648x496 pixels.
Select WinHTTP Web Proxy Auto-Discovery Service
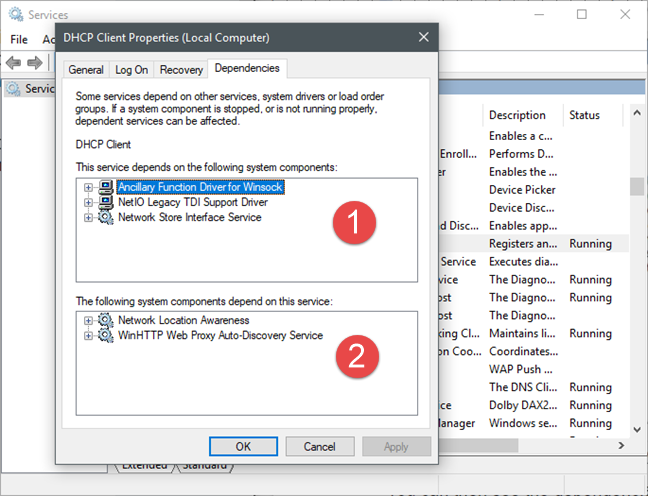pyautogui.click(x=220, y=335)
